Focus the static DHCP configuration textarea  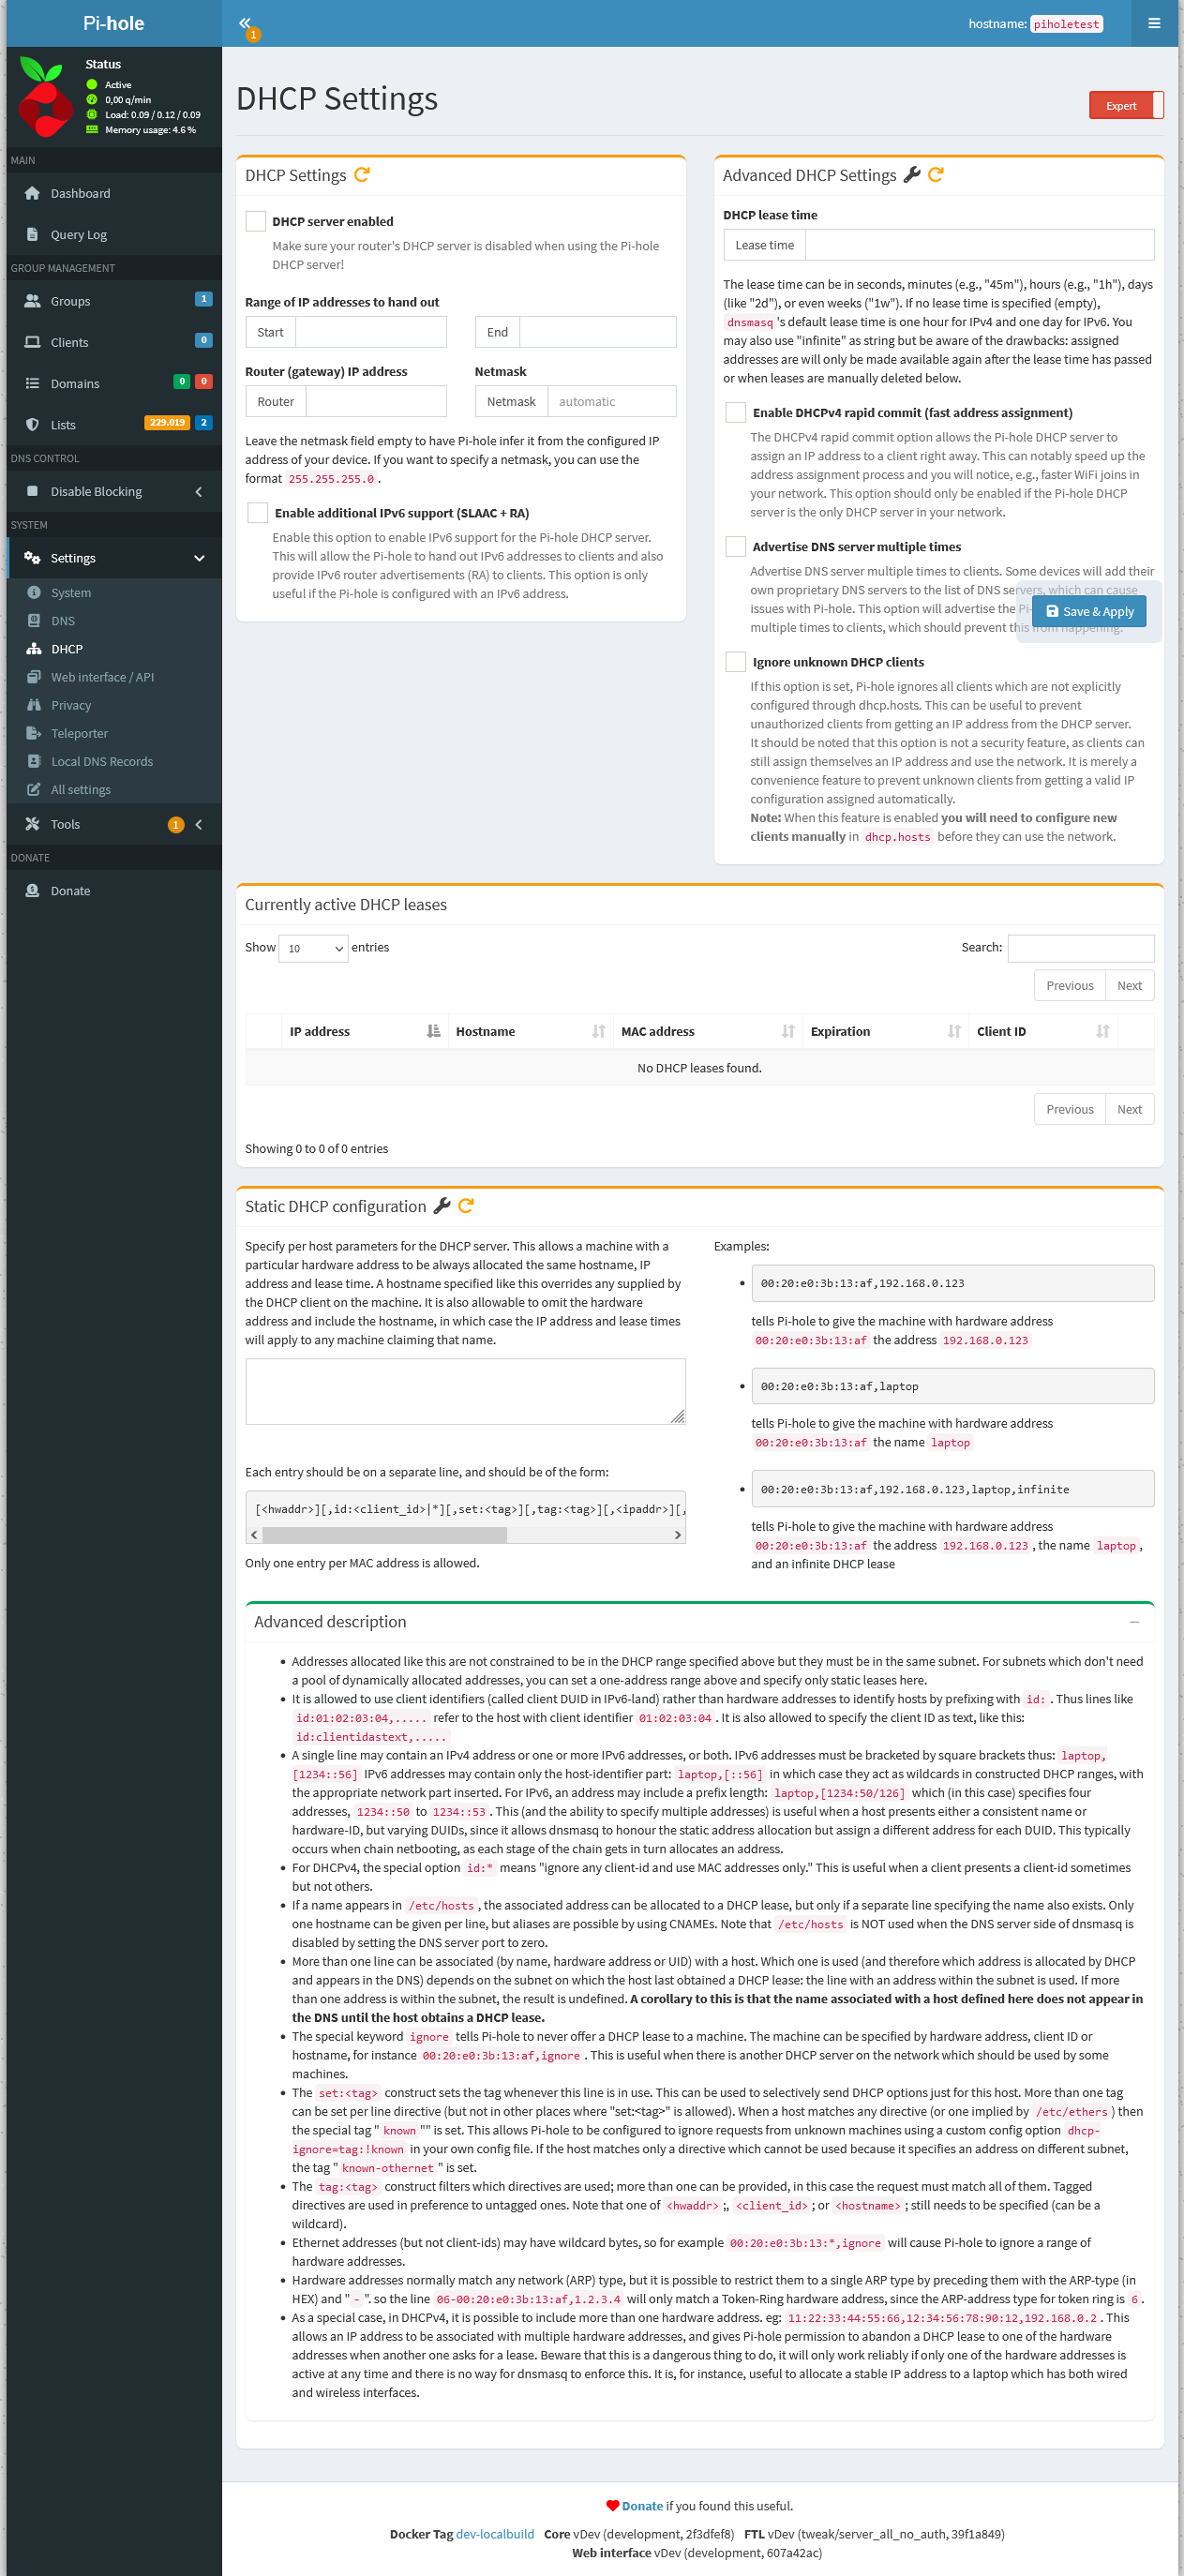(465, 1390)
